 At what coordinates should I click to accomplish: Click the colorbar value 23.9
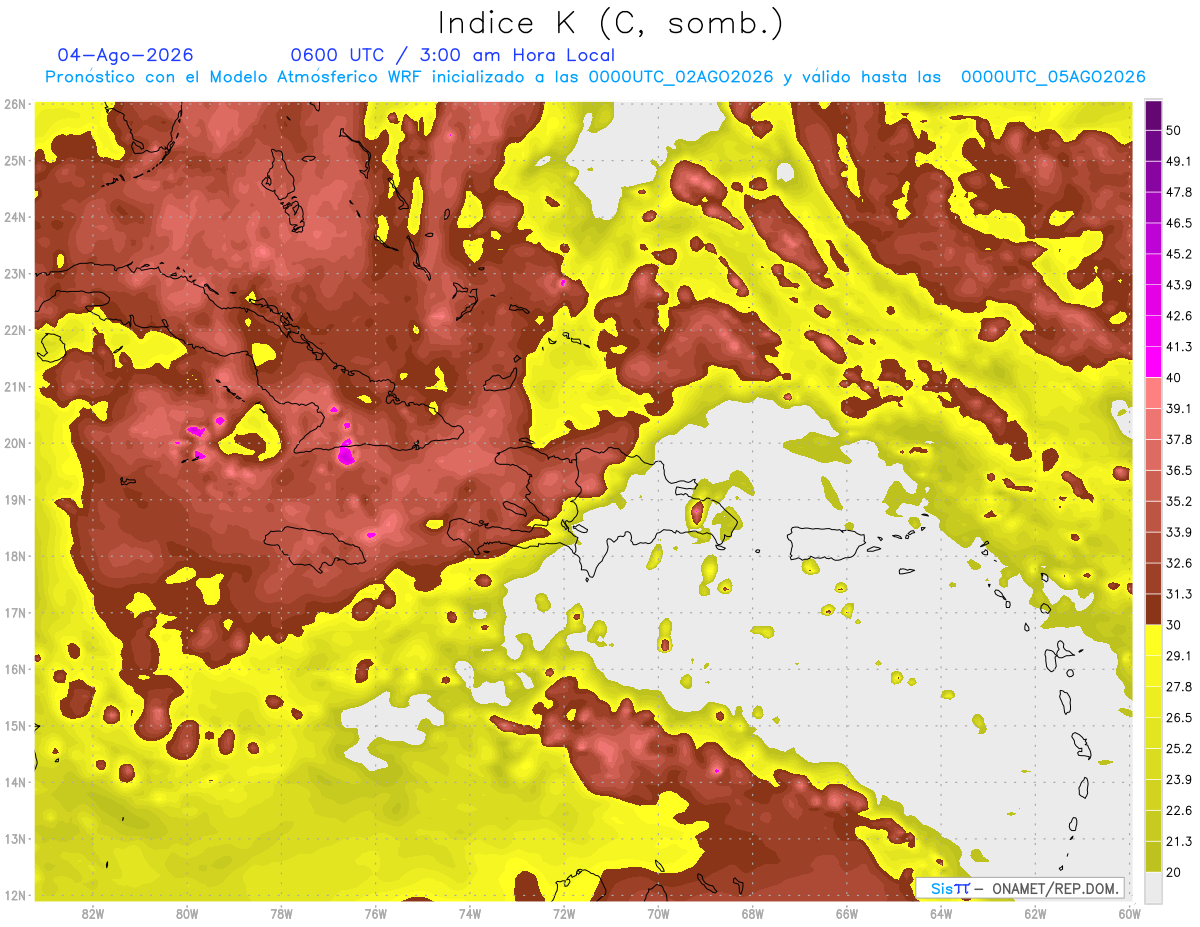coord(1178,779)
